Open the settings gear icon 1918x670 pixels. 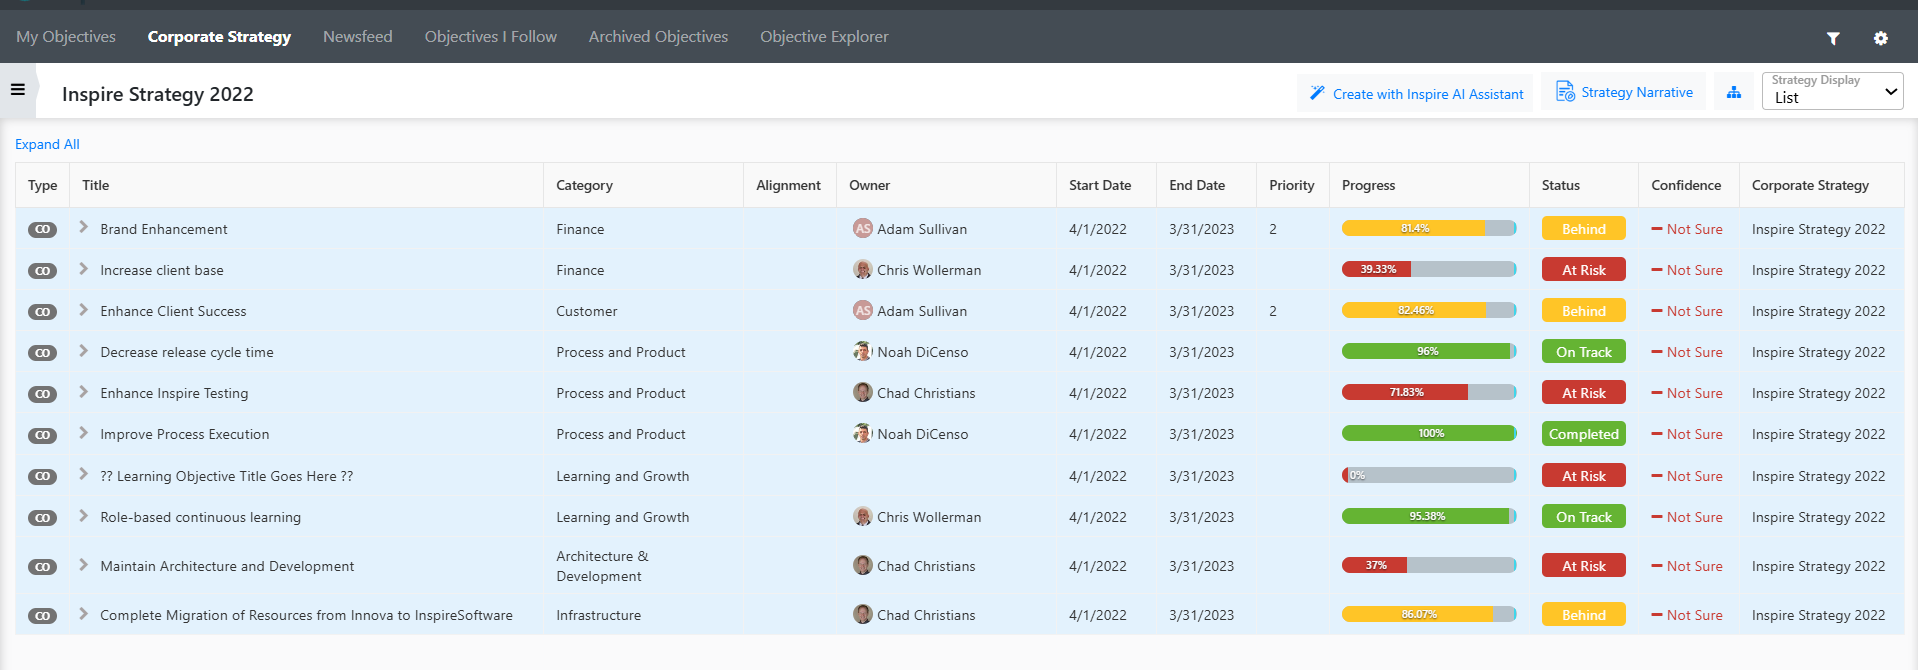(x=1881, y=38)
